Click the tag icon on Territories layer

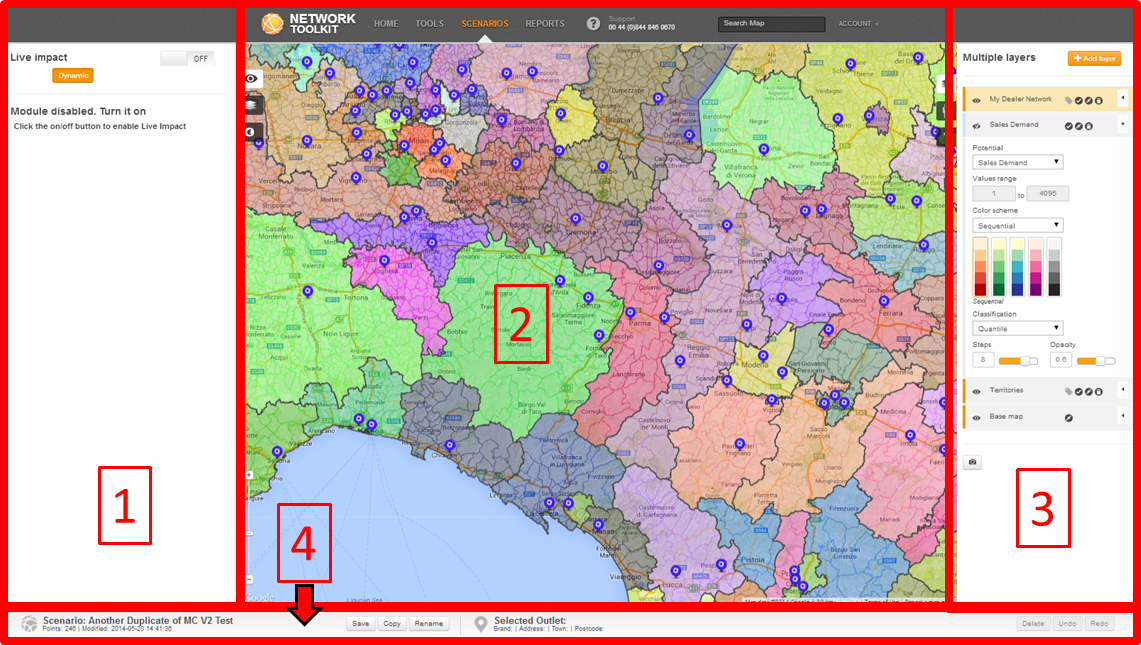point(1069,391)
